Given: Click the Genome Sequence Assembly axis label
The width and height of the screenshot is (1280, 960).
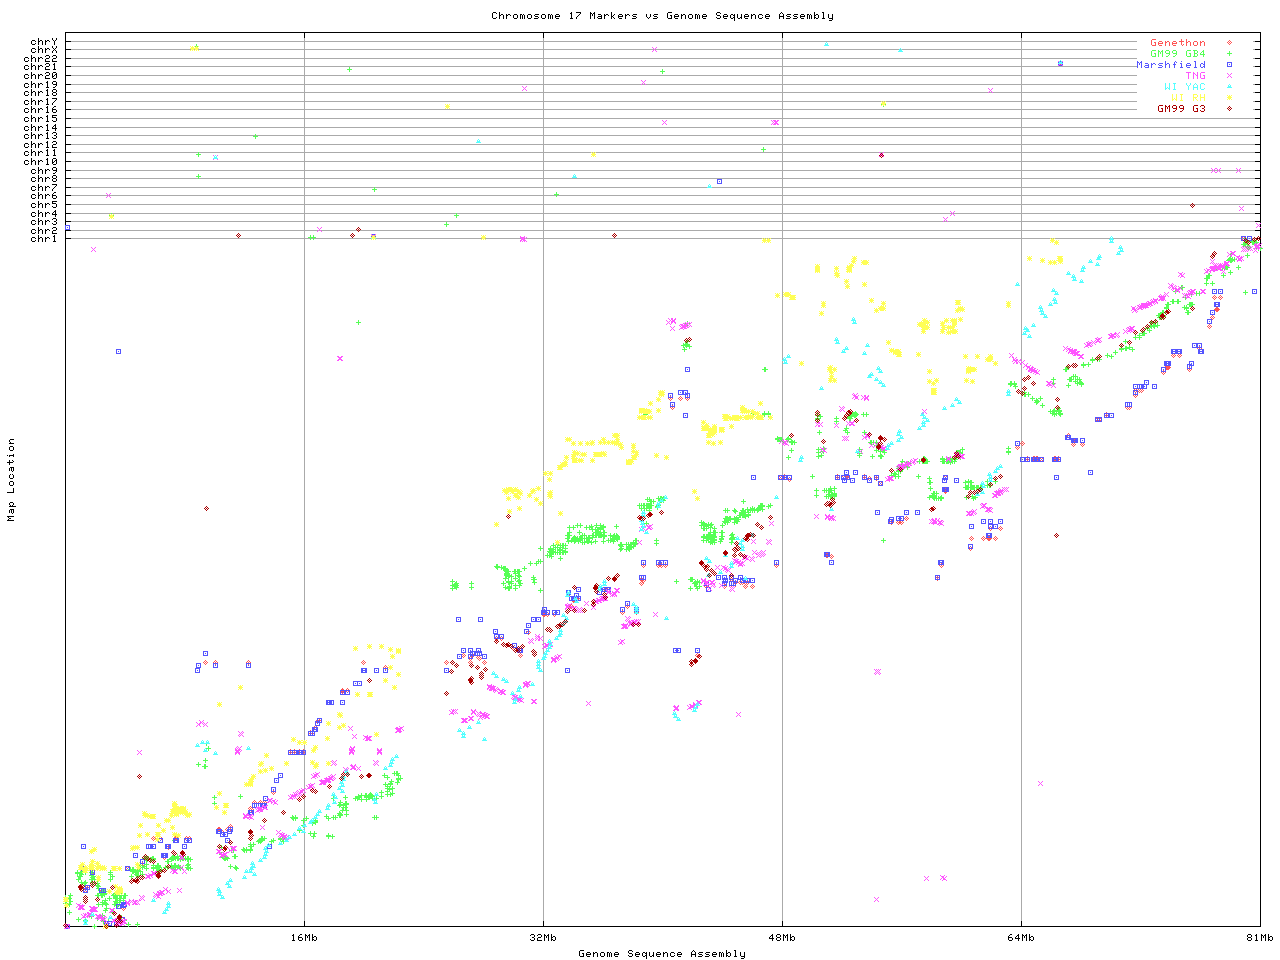Looking at the screenshot, I should point(662,954).
